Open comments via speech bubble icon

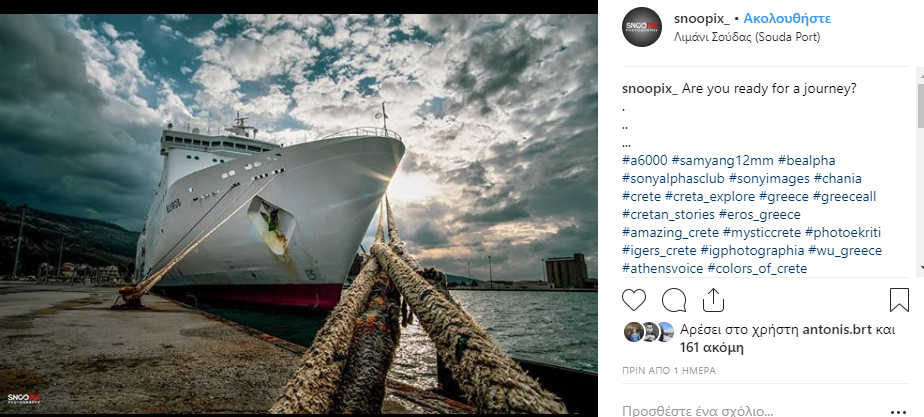[674, 300]
